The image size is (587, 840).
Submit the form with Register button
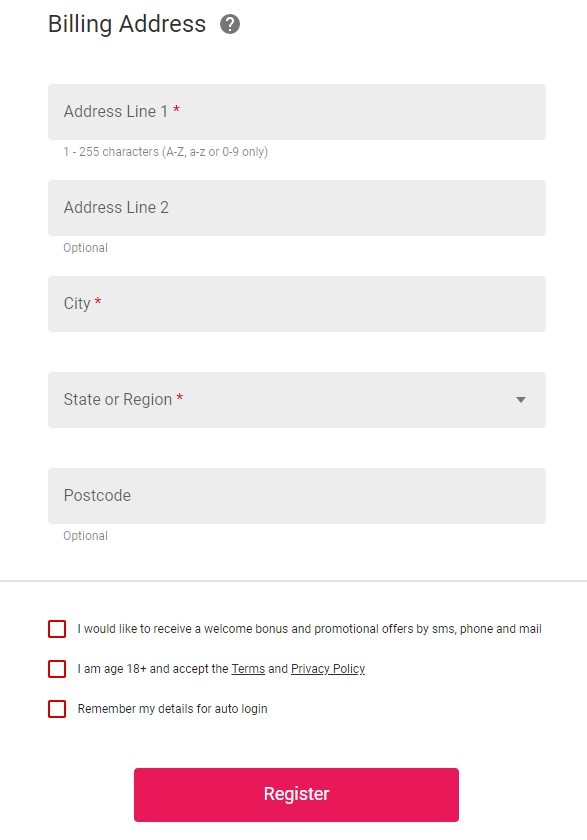296,794
